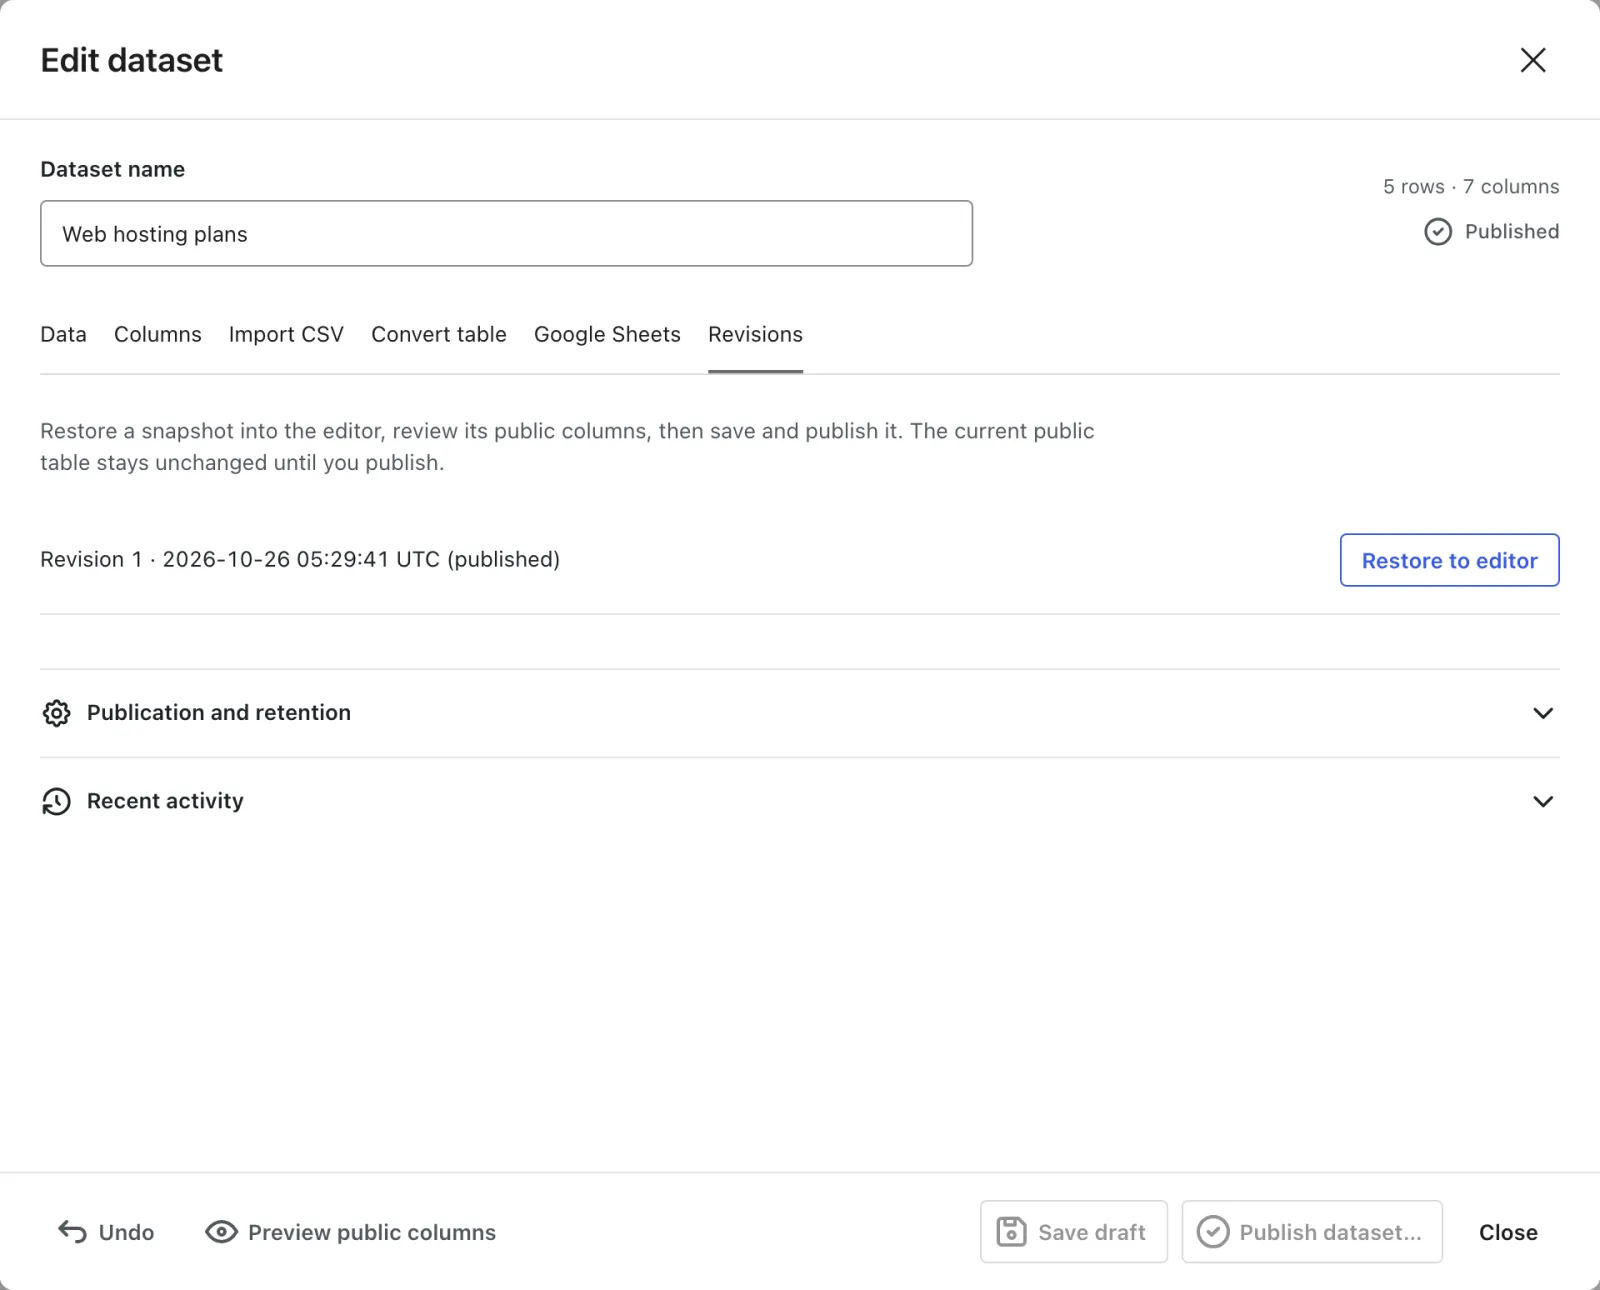Click the Recent activity history icon
1600x1290 pixels.
(x=57, y=801)
